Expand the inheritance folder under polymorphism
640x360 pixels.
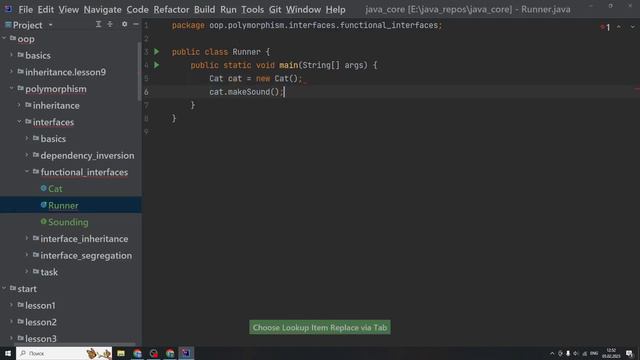click(x=19, y=105)
